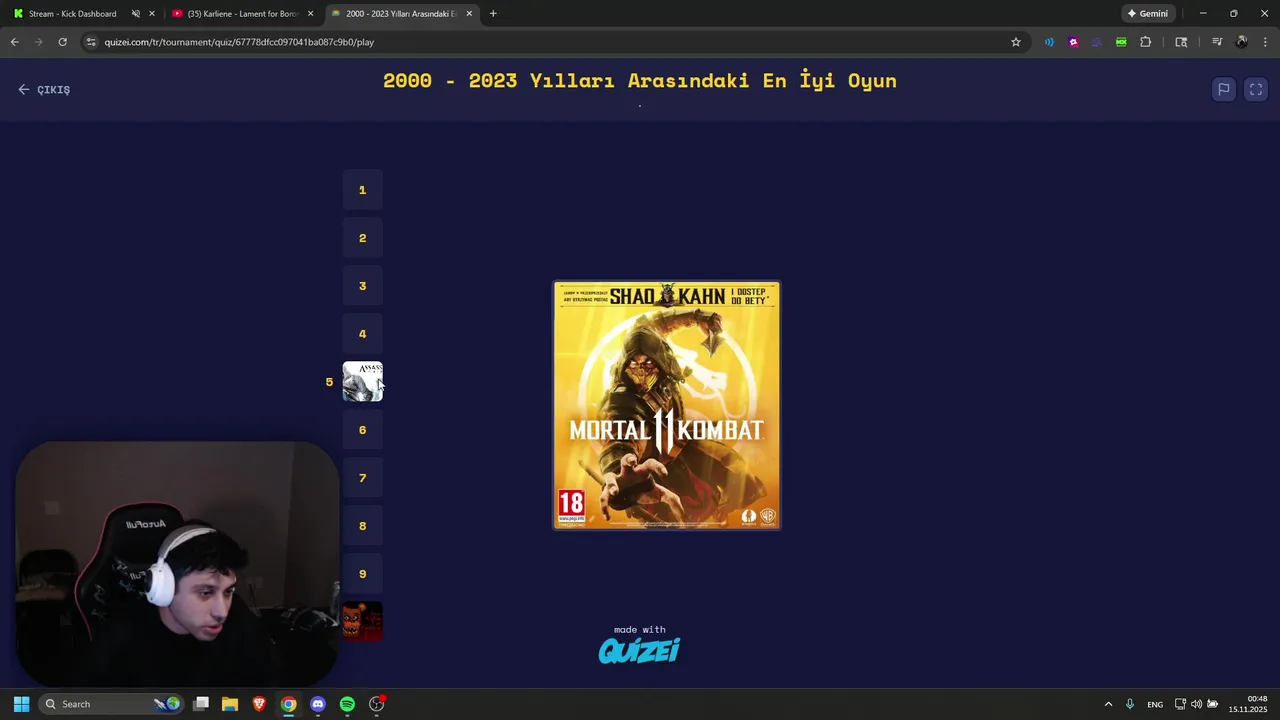Reload the quizei page
1280x720 pixels.
point(62,42)
